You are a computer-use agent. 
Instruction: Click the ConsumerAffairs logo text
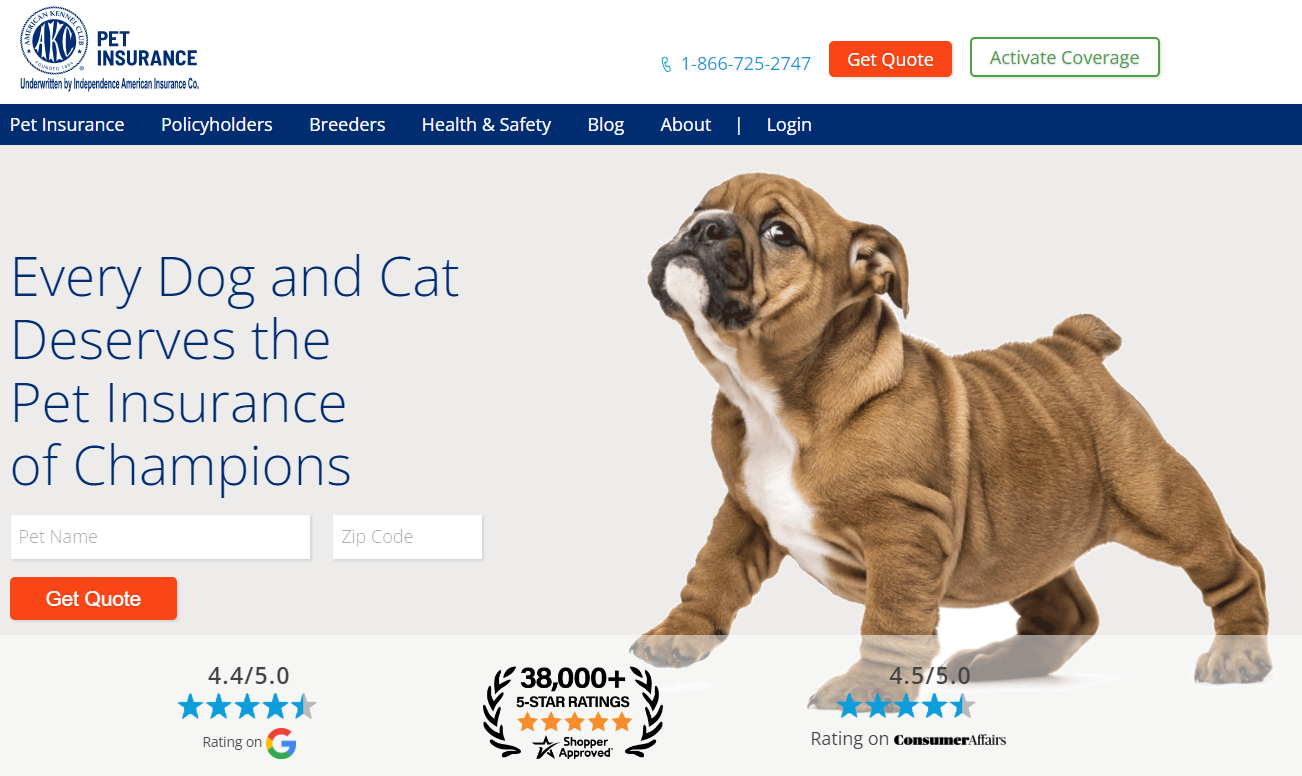(950, 740)
